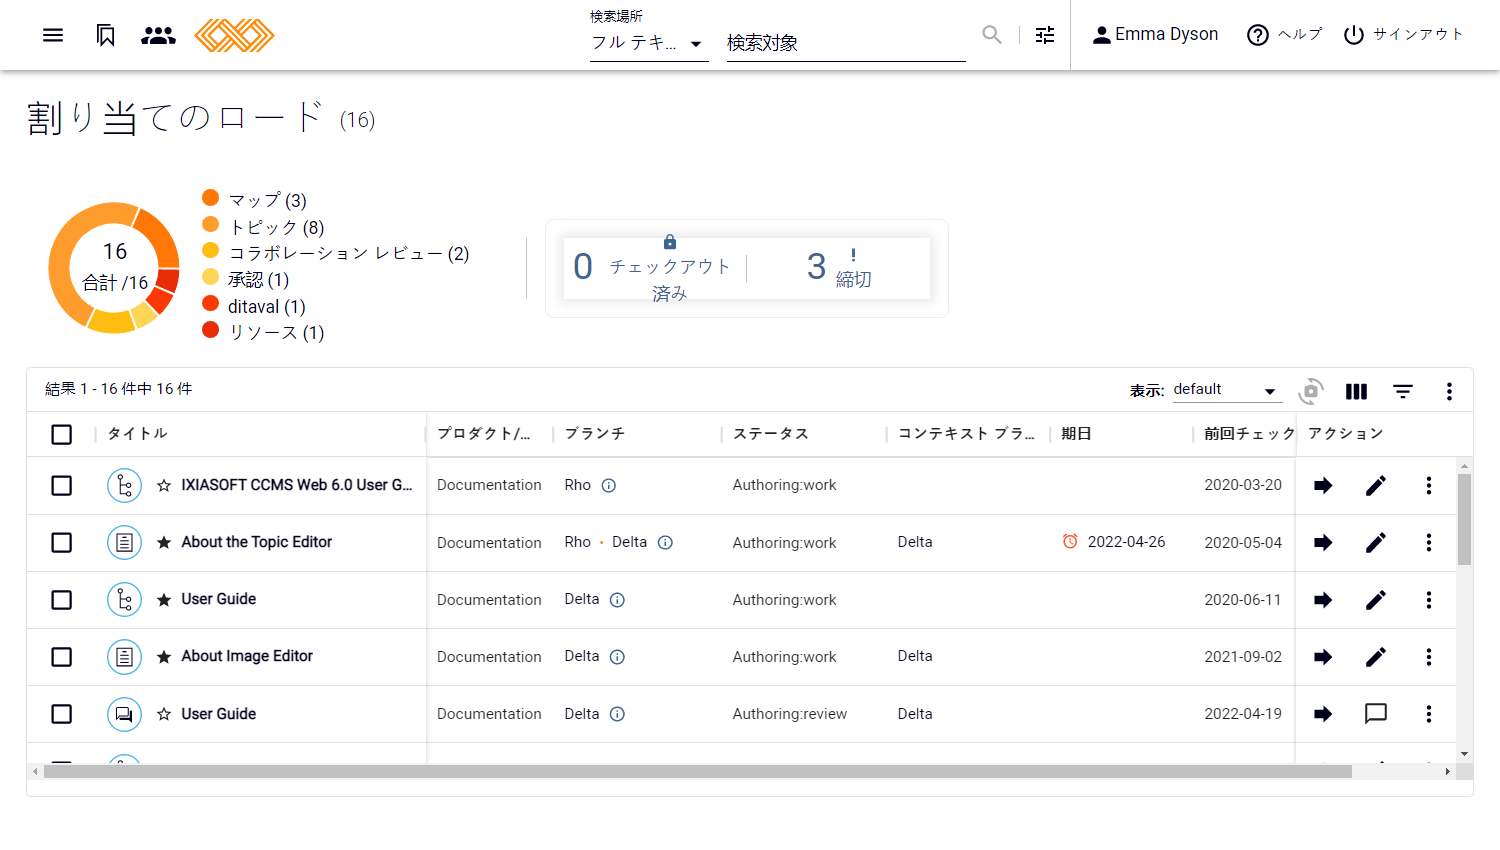Viewport: 1500px width, 850px height.
Task: Open the column chooser icon
Action: tap(1356, 391)
